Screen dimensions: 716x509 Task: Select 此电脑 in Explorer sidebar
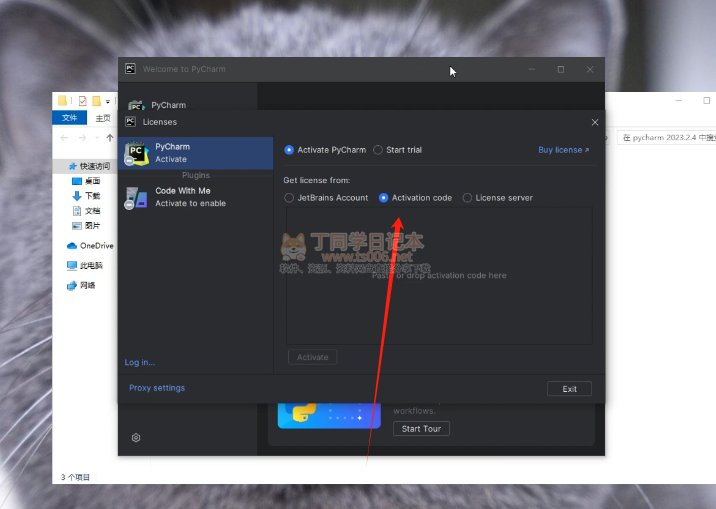[85, 265]
